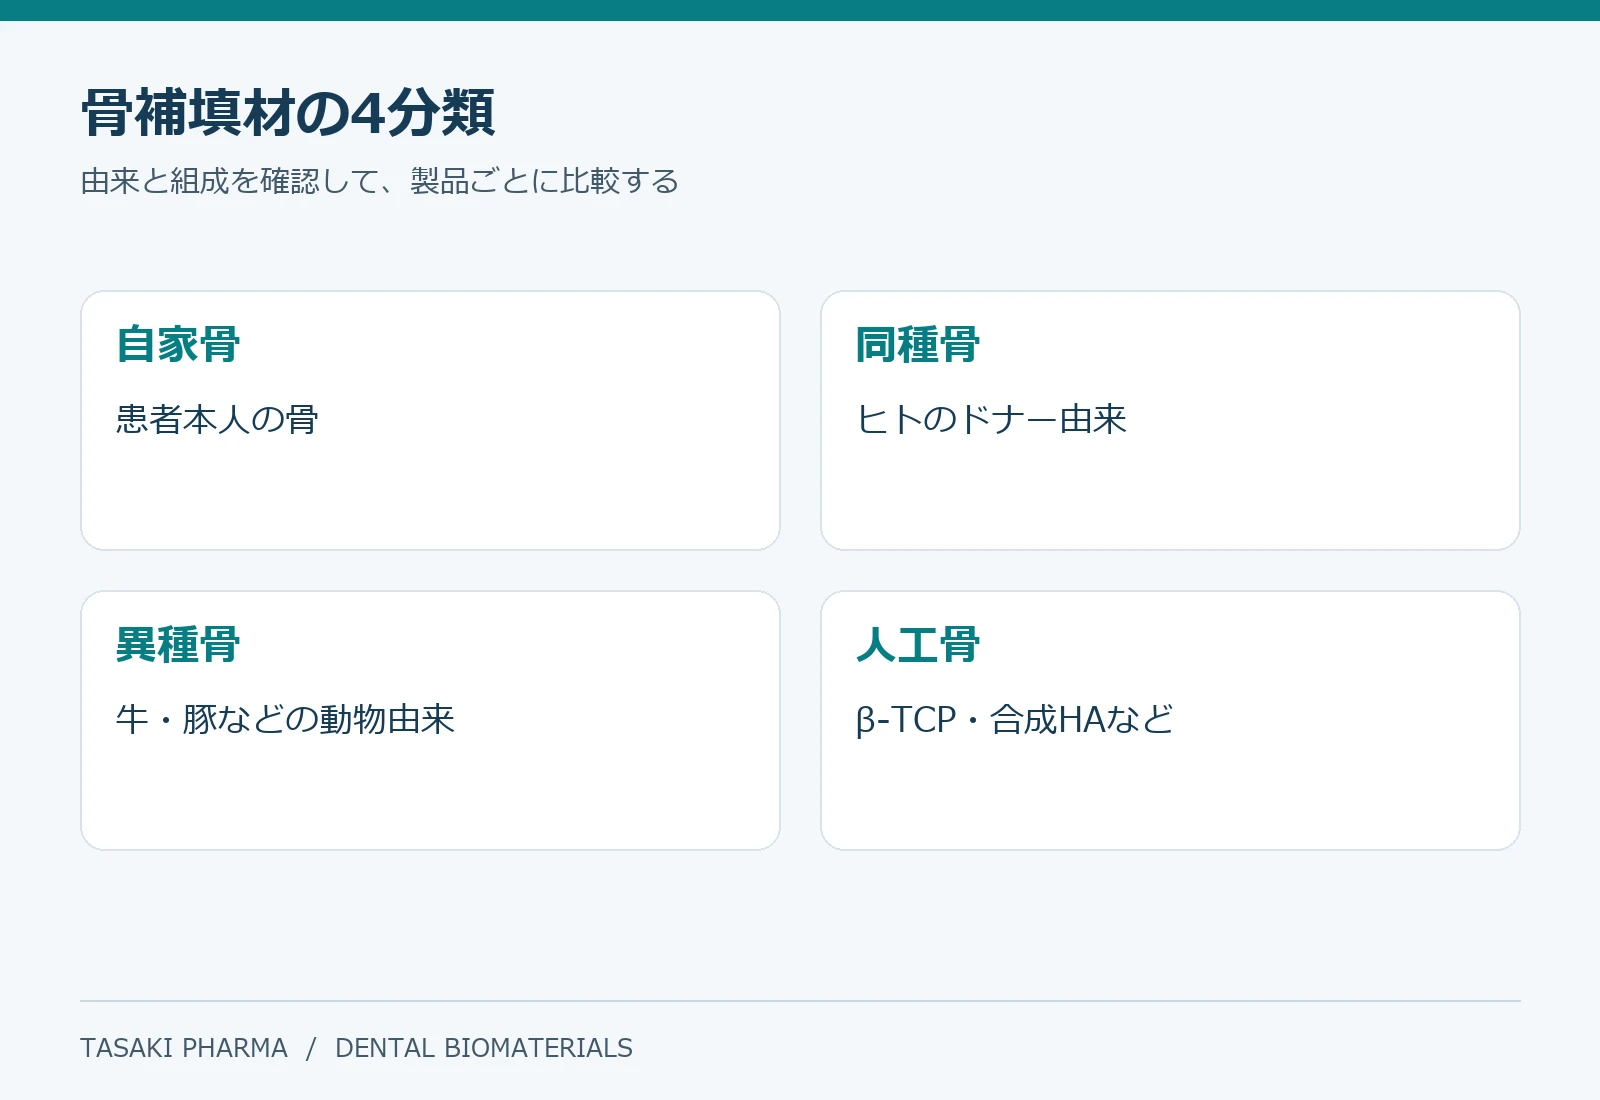1600x1100 pixels.
Task: Click the footer text DENTAL BIOMATERIALS
Action: (x=484, y=1048)
